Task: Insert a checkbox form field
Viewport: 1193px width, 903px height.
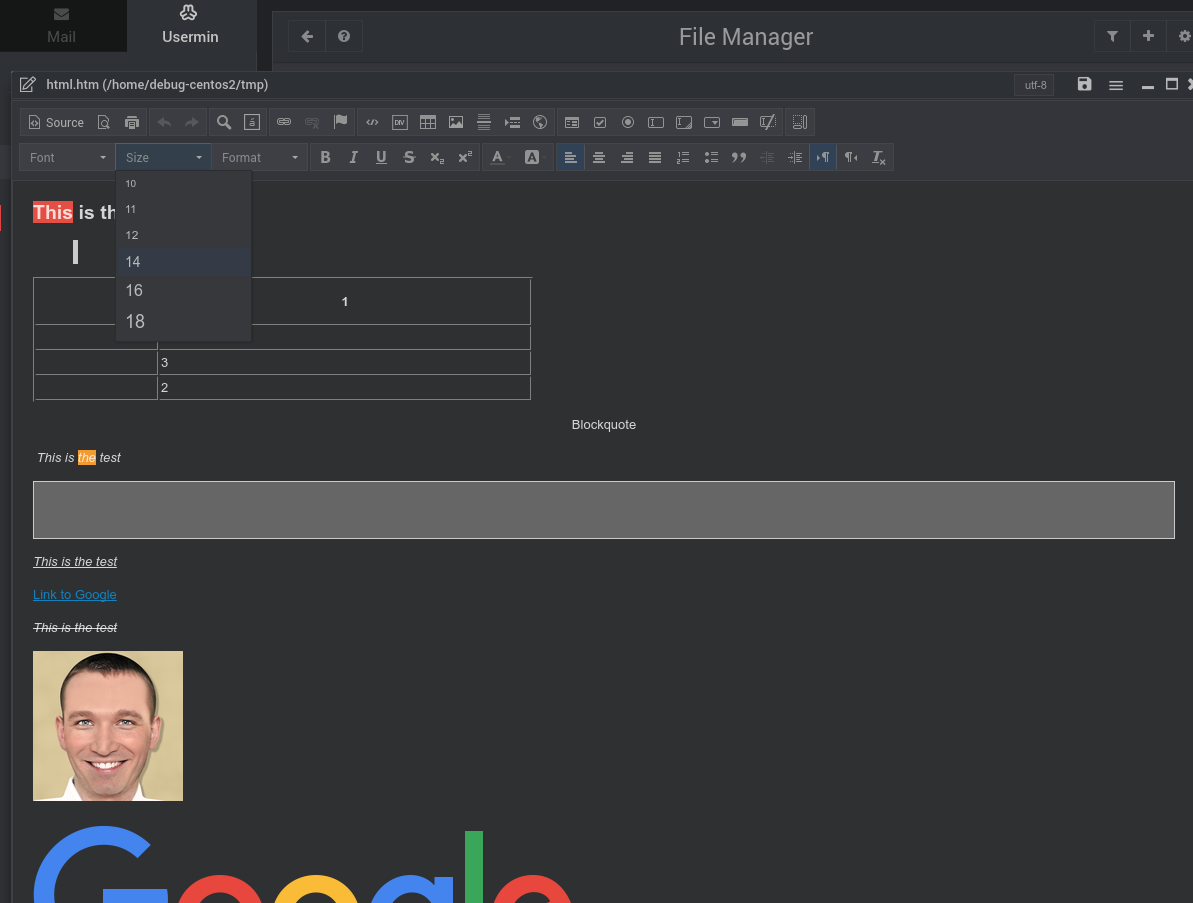Action: (x=600, y=122)
